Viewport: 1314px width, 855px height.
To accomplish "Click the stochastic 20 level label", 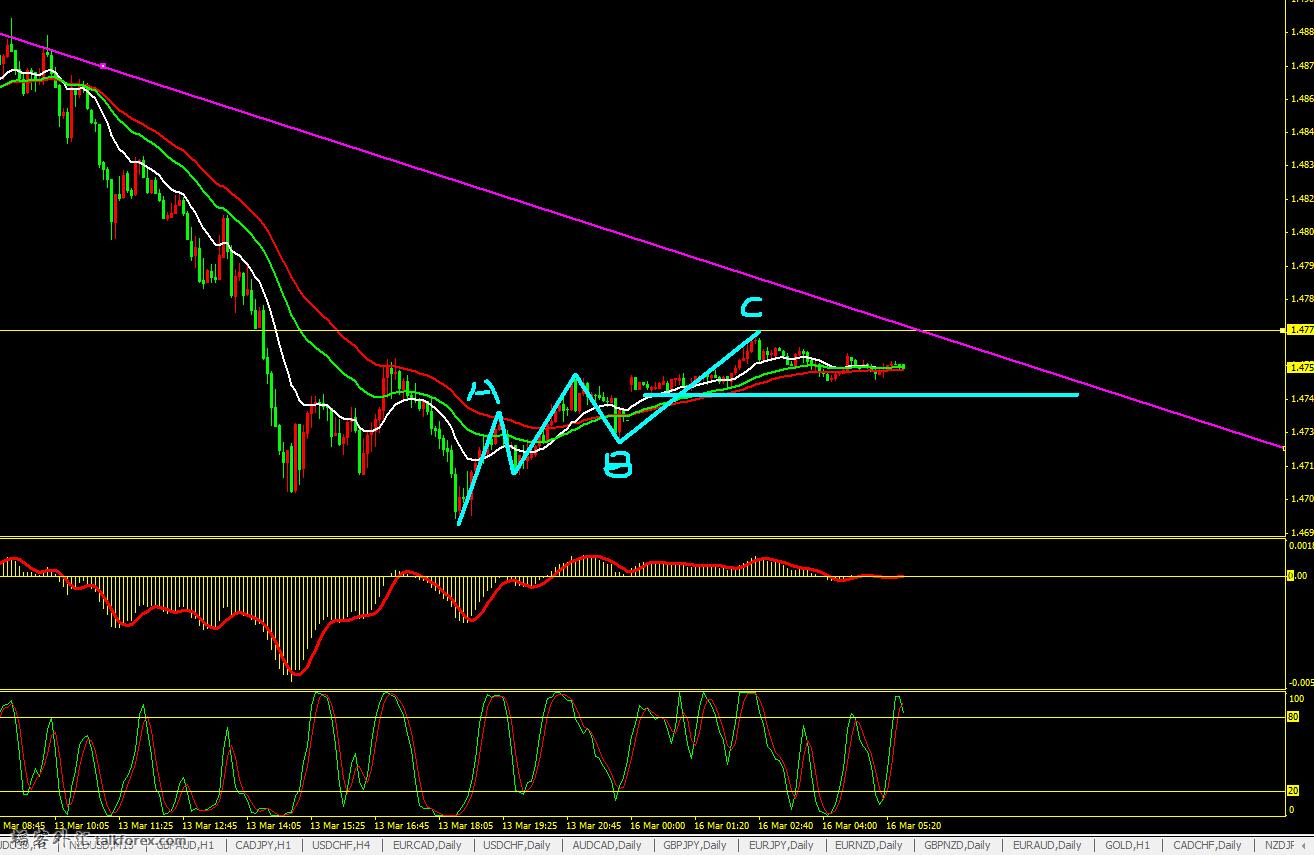I will click(x=1295, y=792).
